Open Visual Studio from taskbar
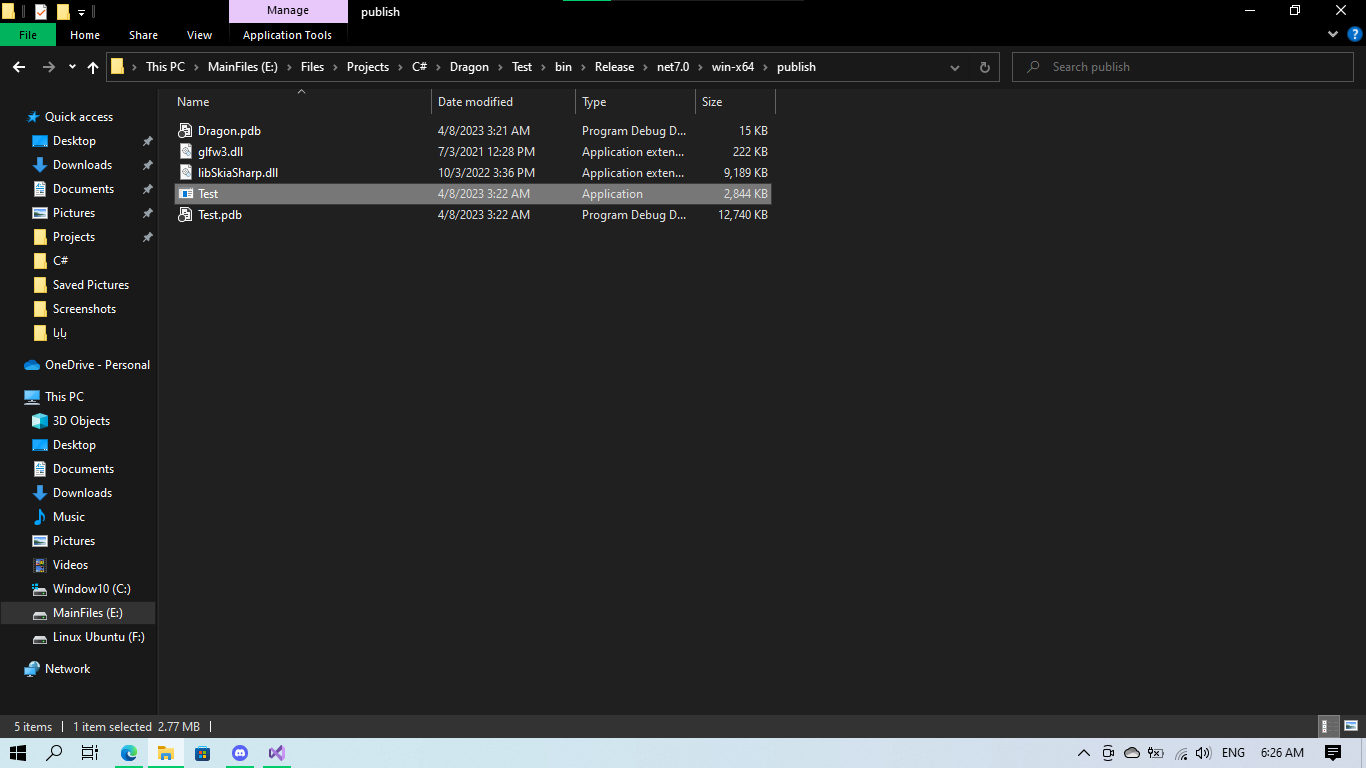Screen dimensions: 1366x768 [277, 753]
